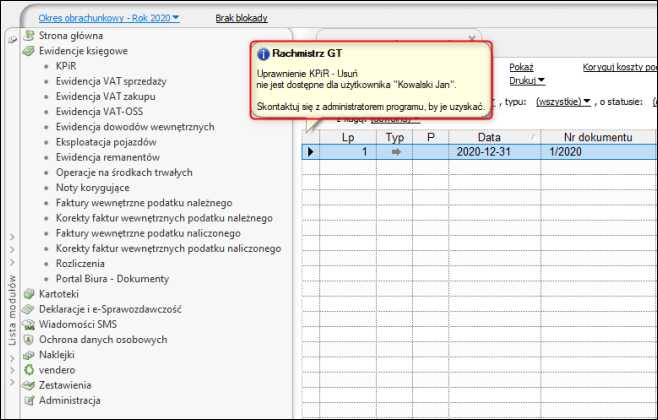The width and height of the screenshot is (658, 420).
Task: Open Portal Biura - Dokumenty
Action: (112, 279)
